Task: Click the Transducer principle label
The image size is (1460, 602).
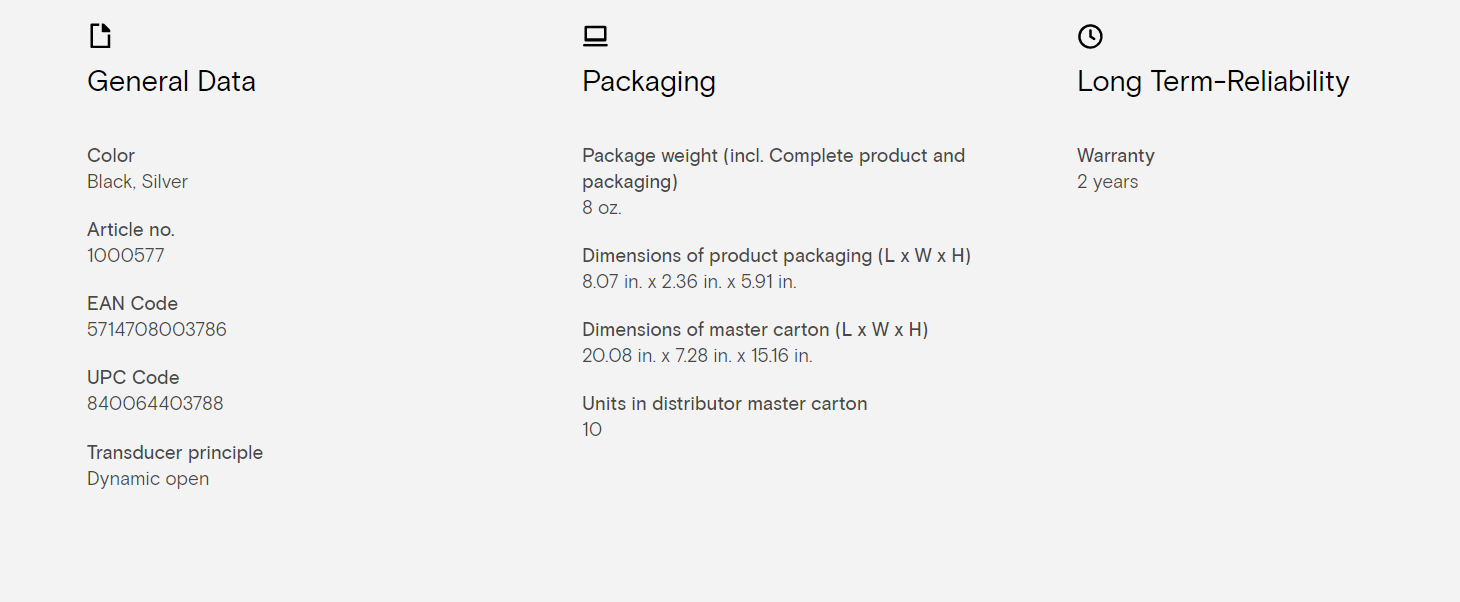Action: click(x=175, y=453)
